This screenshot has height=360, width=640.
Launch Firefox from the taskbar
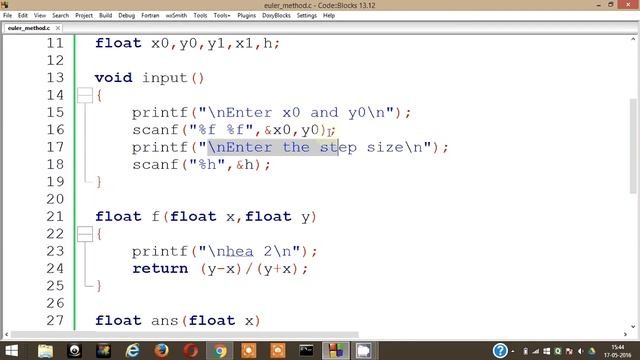click(x=162, y=351)
